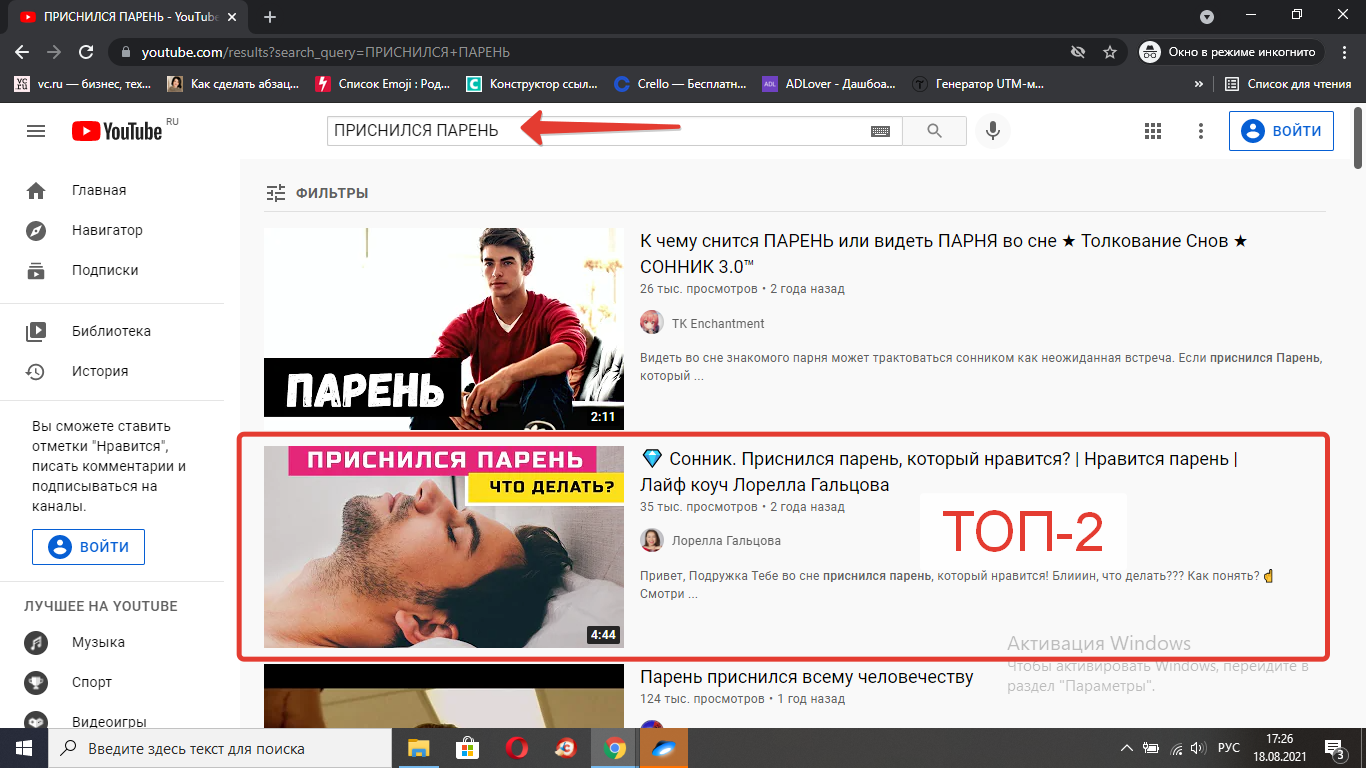
Task: Open the Список Emoji bookmark
Action: (x=383, y=84)
